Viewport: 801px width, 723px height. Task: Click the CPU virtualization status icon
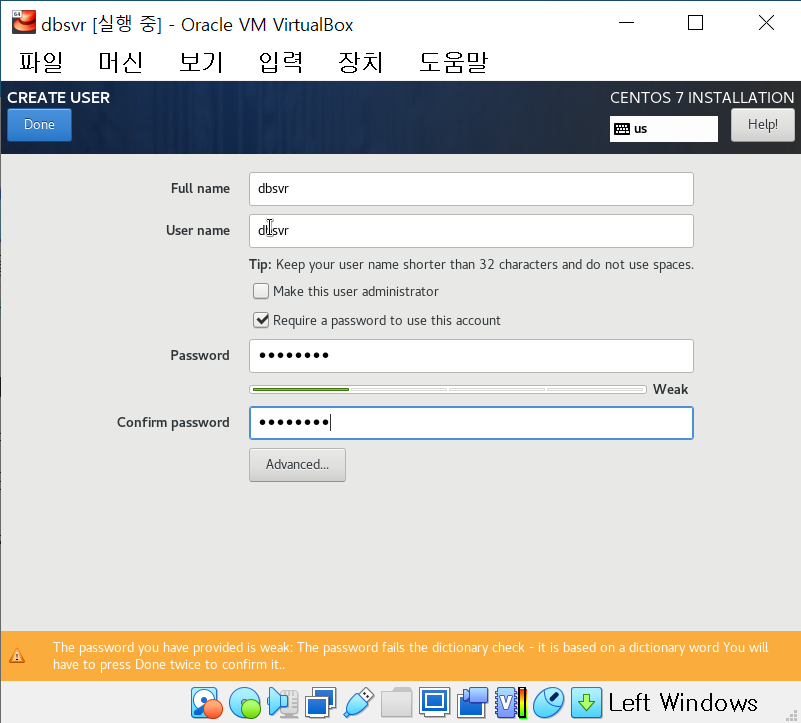pos(510,703)
